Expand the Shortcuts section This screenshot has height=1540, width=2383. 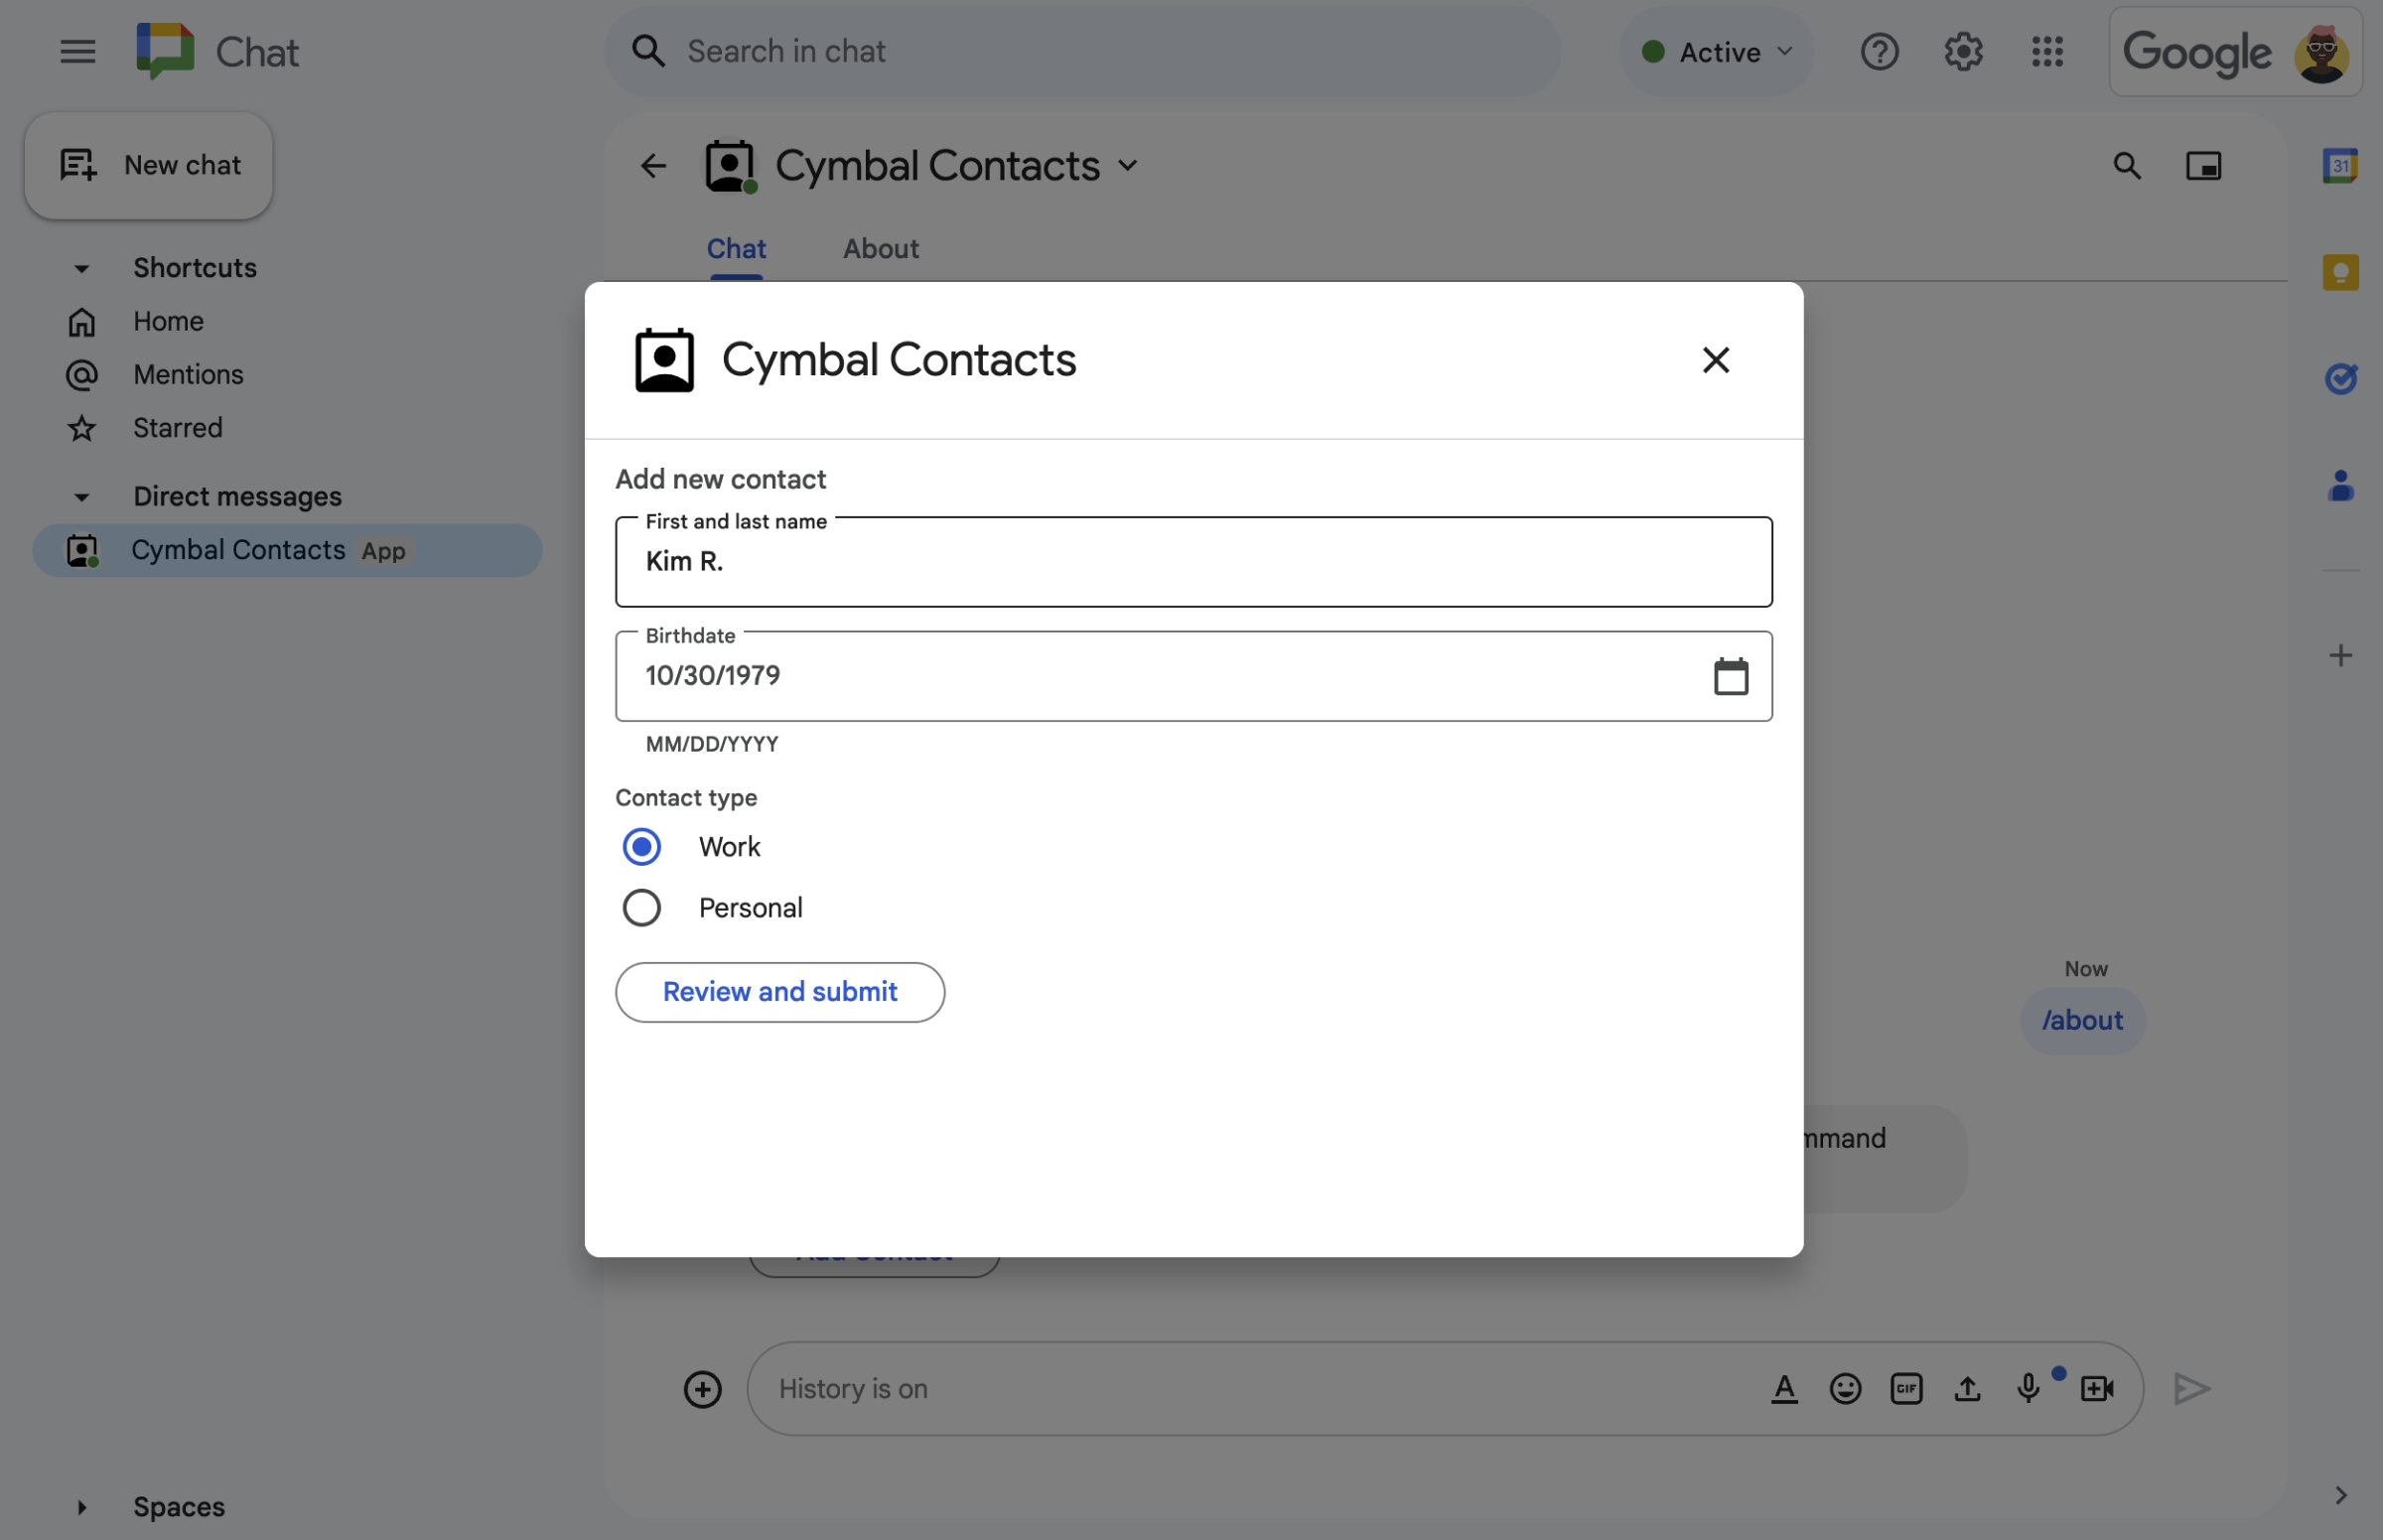[79, 267]
